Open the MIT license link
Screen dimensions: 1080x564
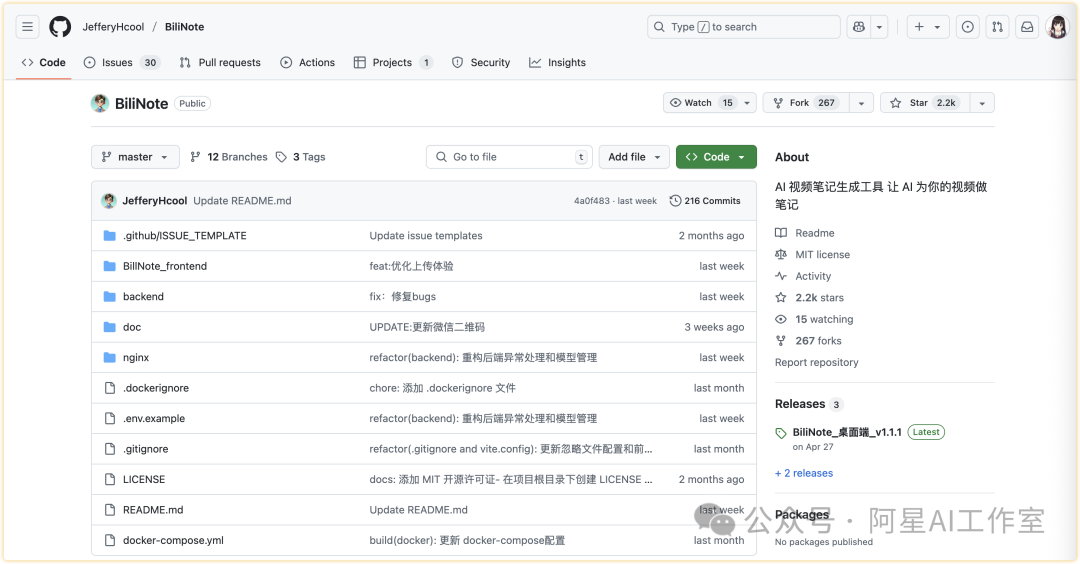pos(813,254)
